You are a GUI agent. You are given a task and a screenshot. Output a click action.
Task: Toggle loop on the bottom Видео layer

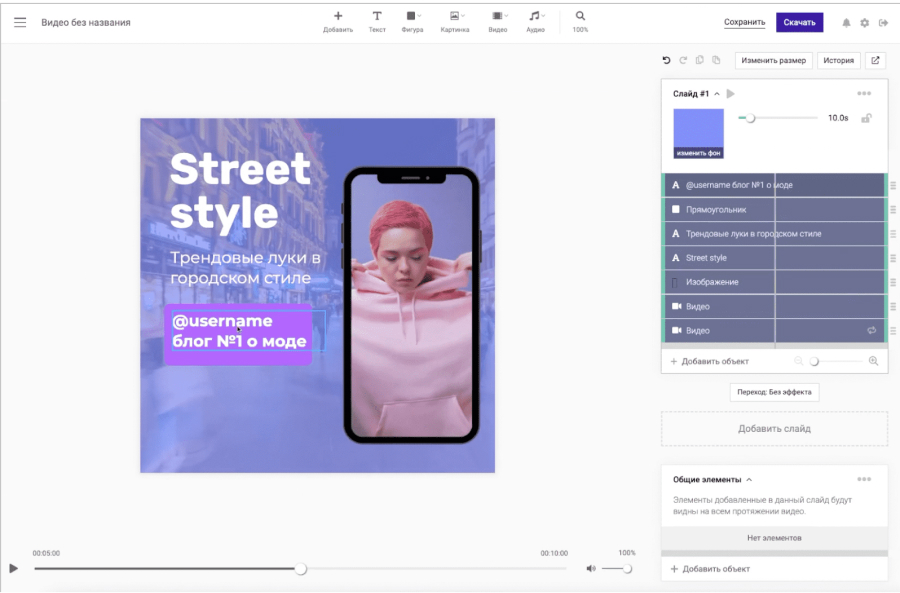tap(872, 331)
